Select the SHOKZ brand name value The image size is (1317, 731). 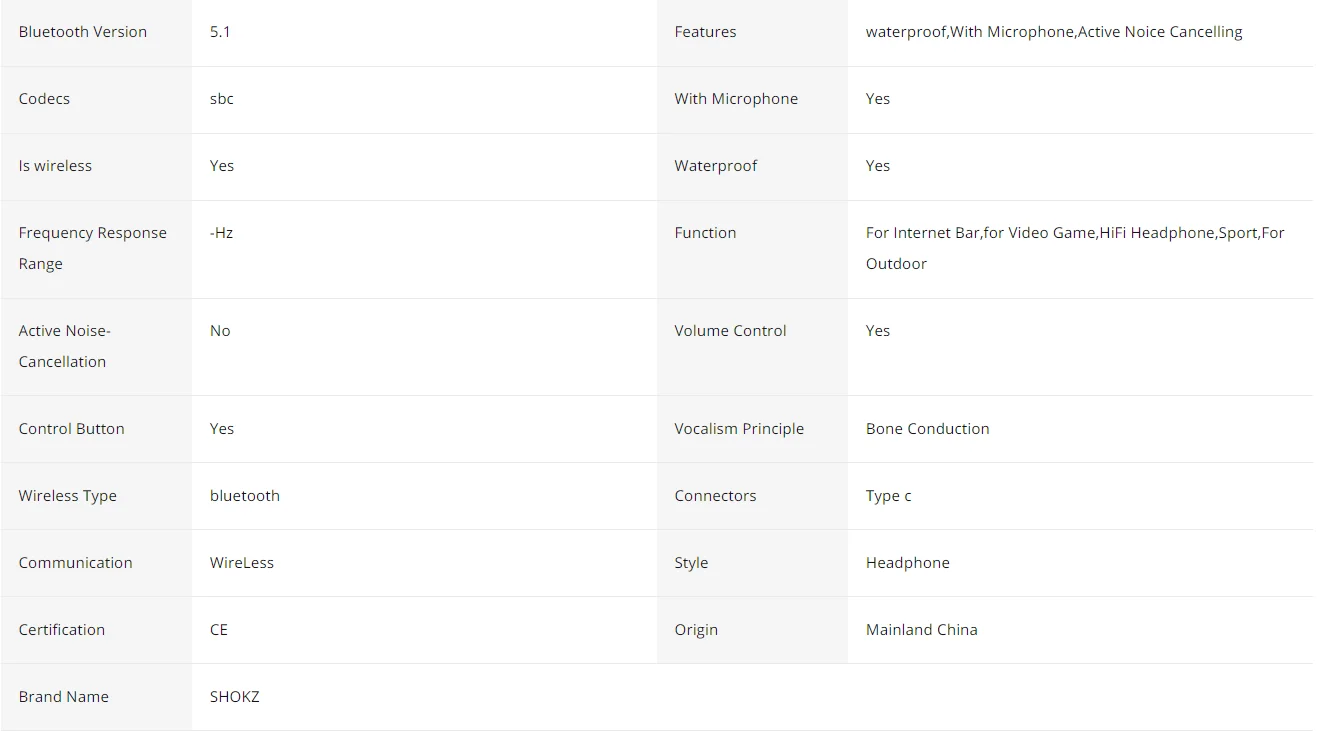point(234,697)
